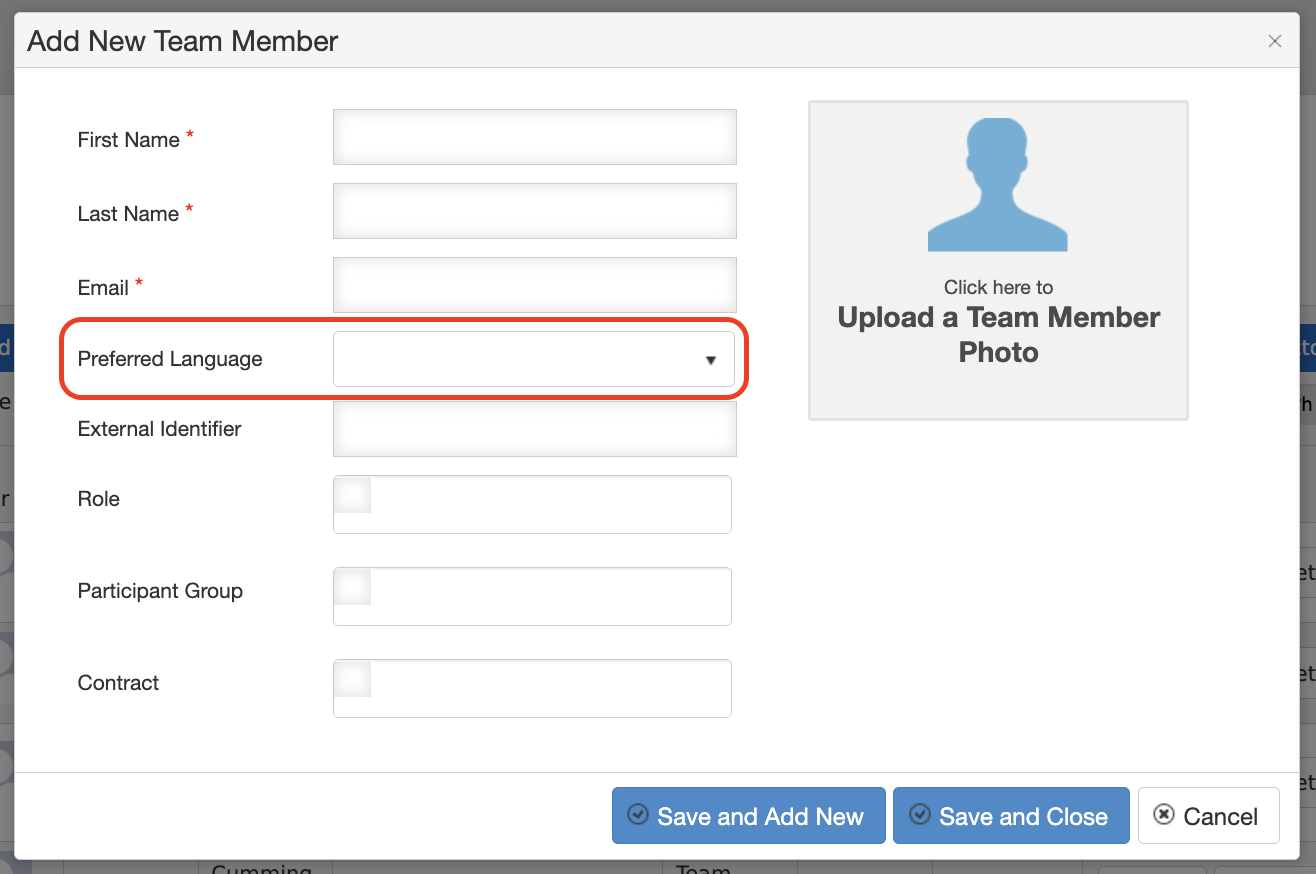This screenshot has width=1316, height=874.
Task: Click the First Name label text
Action: coord(129,140)
